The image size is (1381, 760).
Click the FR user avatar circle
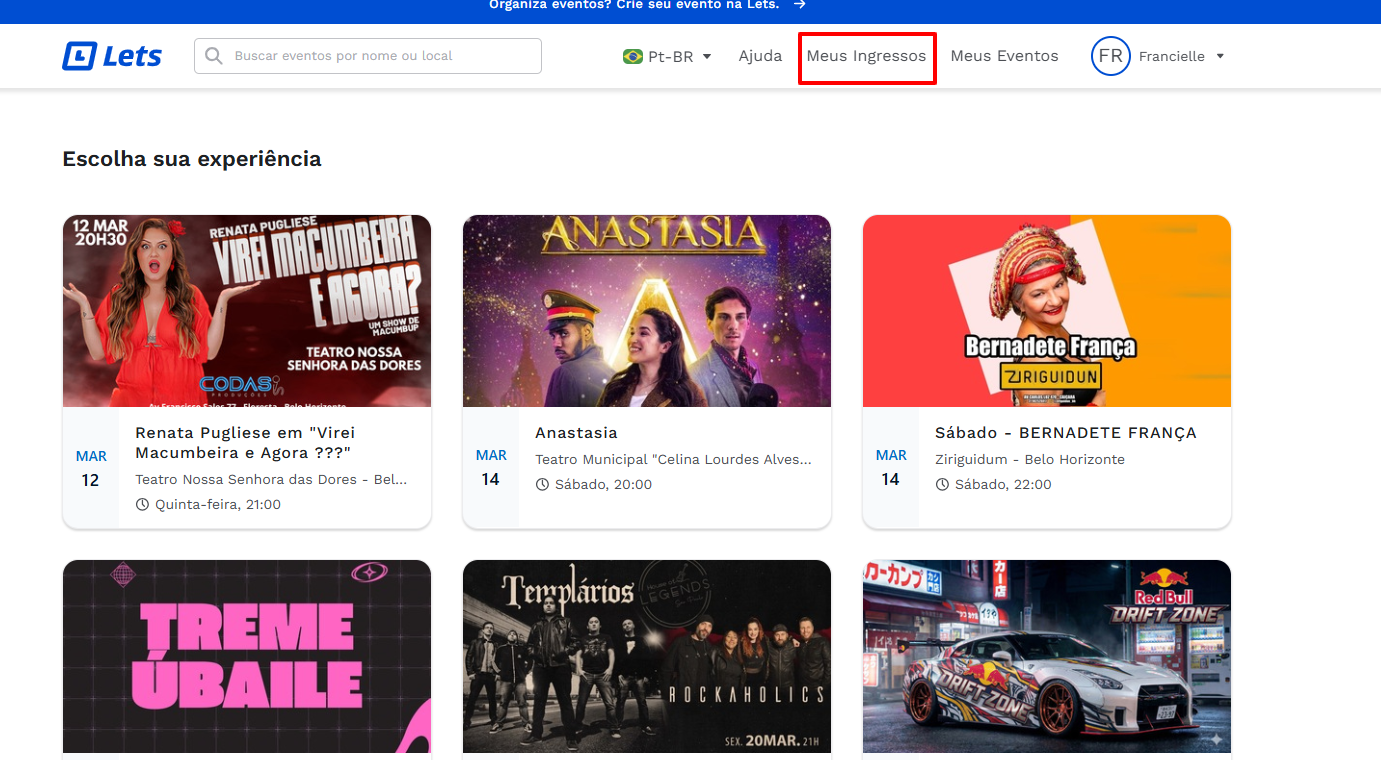(1110, 56)
